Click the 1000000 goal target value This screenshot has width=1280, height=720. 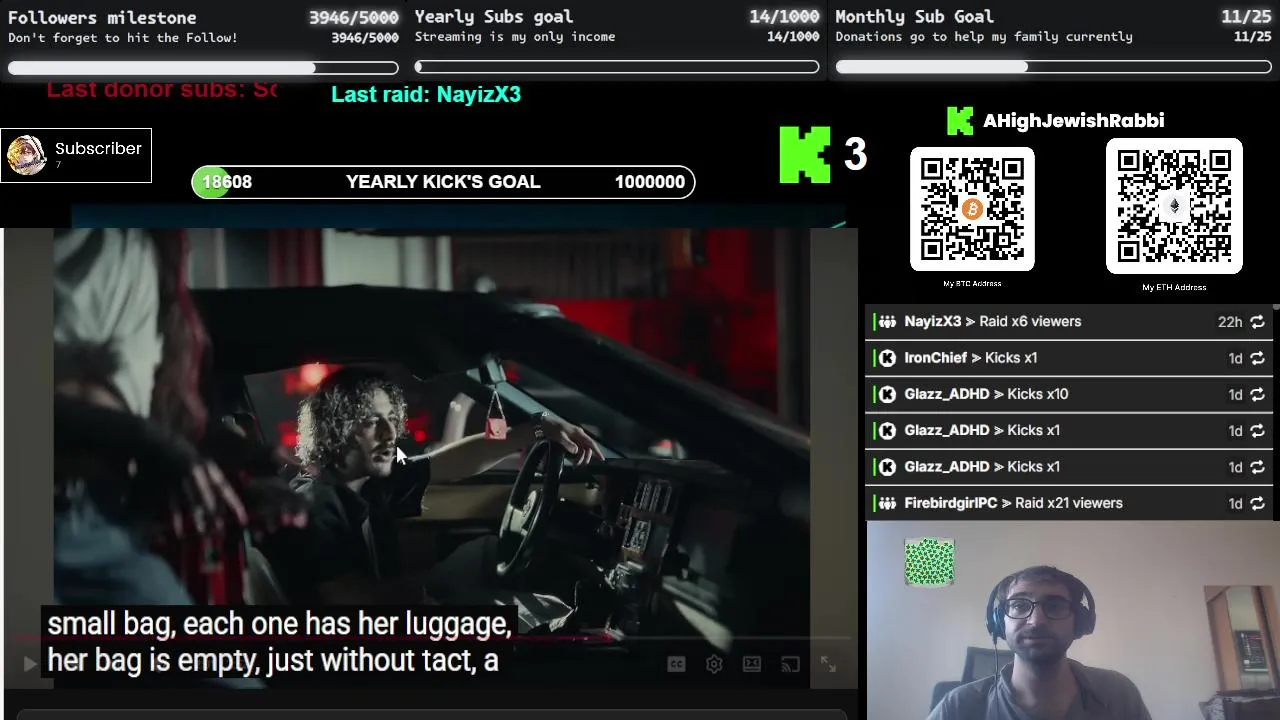pos(650,182)
